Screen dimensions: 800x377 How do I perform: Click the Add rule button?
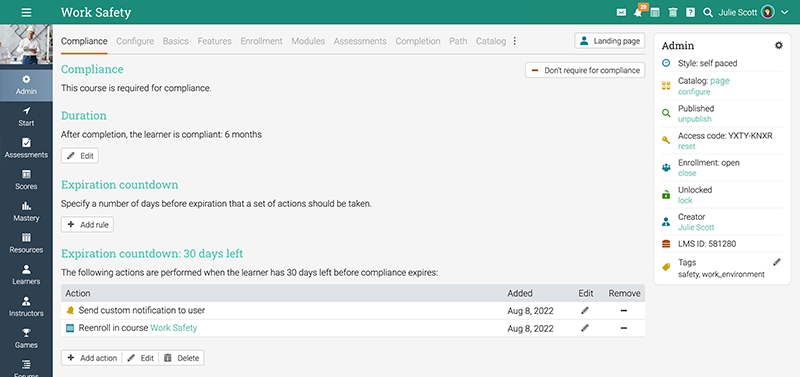pos(87,224)
